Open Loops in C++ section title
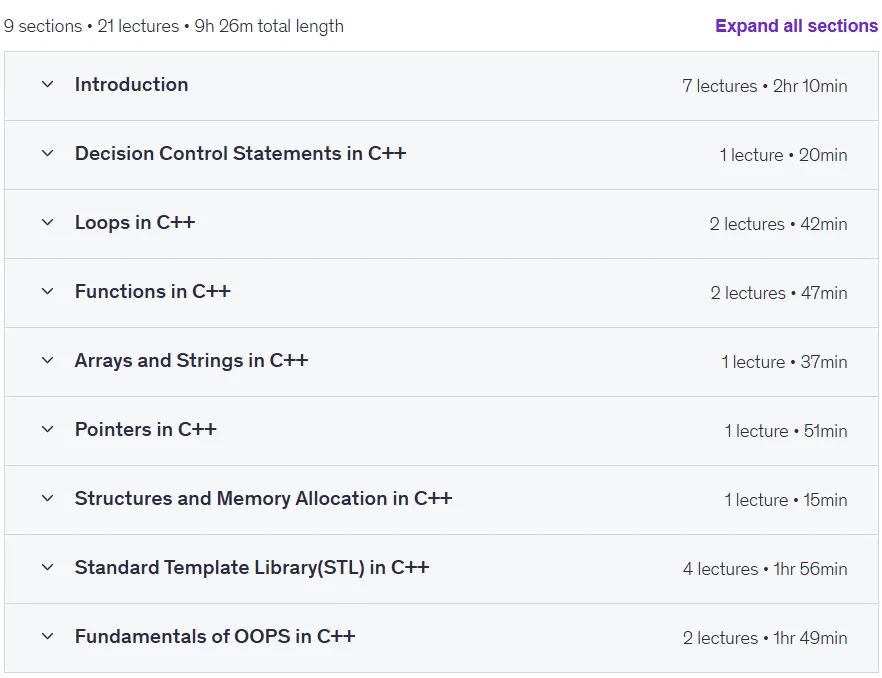Image resolution: width=882 pixels, height=678 pixels. [x=135, y=223]
